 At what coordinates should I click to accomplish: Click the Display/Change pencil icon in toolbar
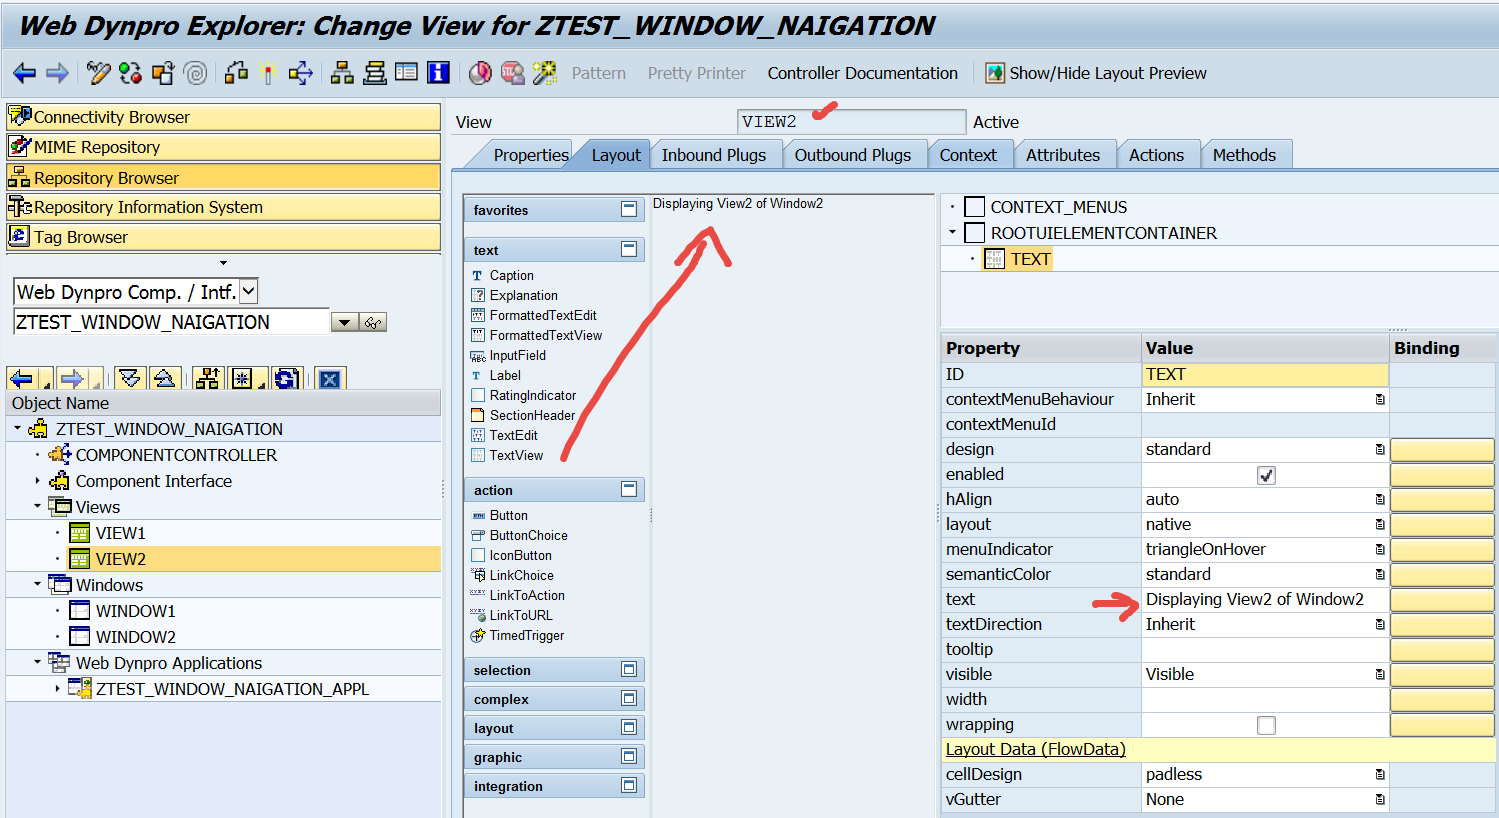coord(98,73)
